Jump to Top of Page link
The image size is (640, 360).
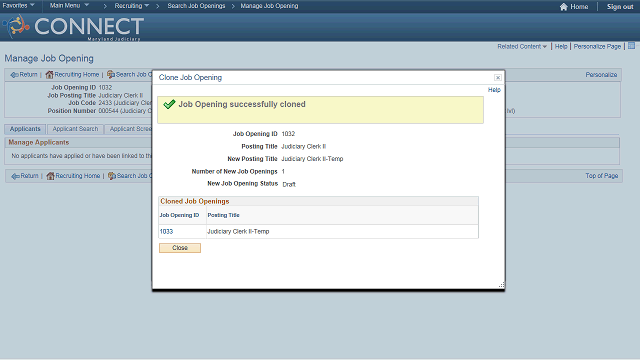[x=602, y=176]
